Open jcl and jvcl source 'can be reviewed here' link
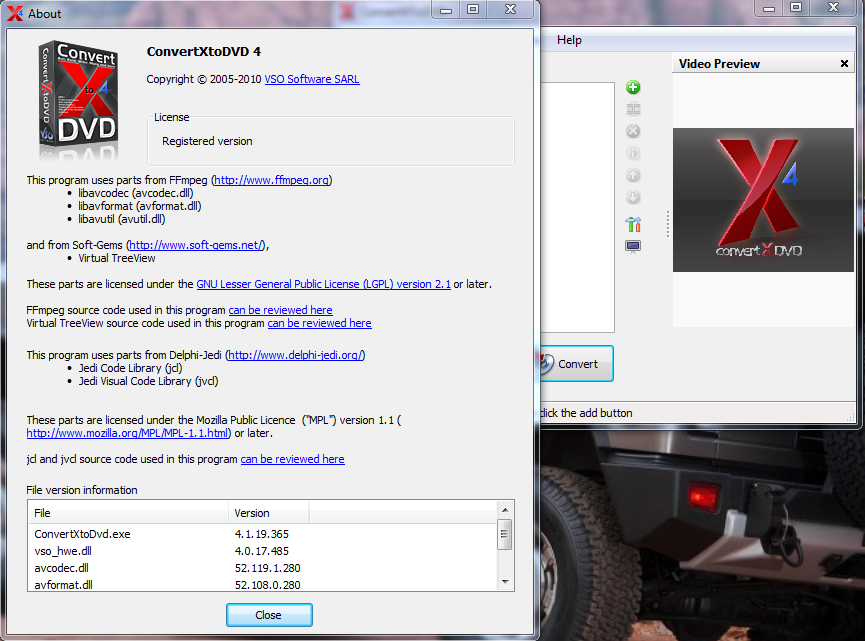 292,459
